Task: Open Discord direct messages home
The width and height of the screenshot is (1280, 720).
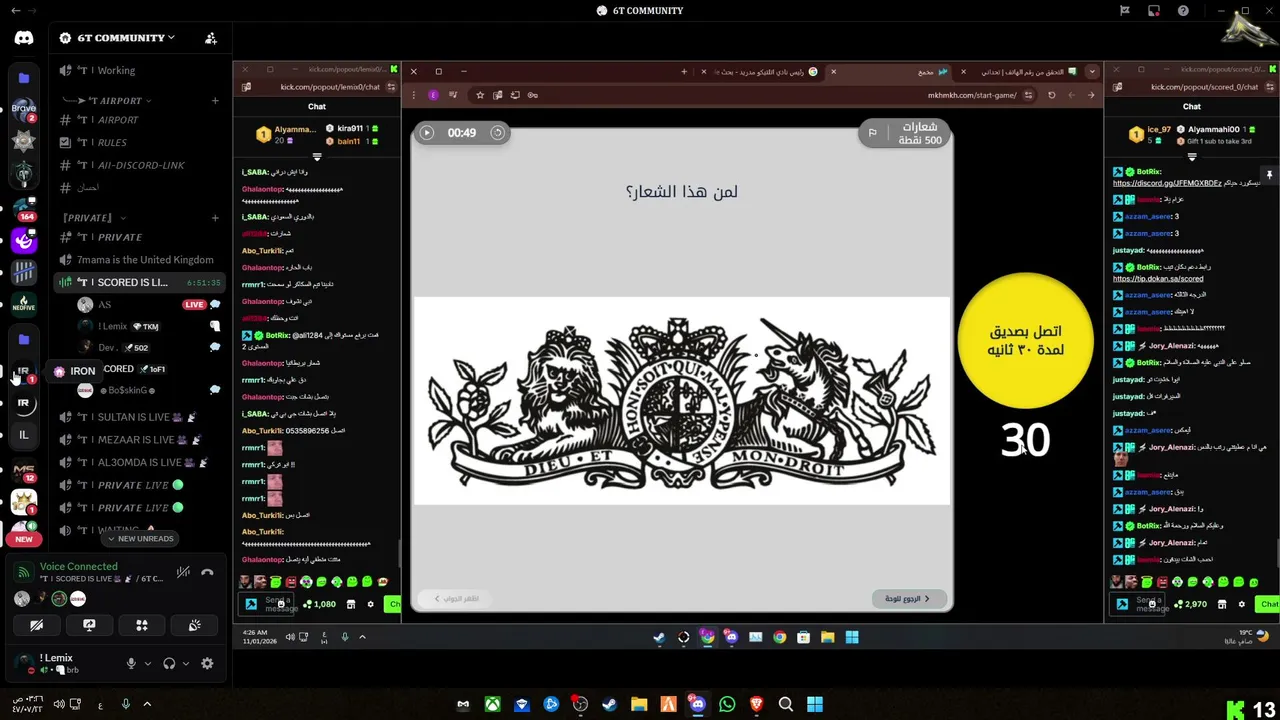Action: pyautogui.click(x=24, y=38)
